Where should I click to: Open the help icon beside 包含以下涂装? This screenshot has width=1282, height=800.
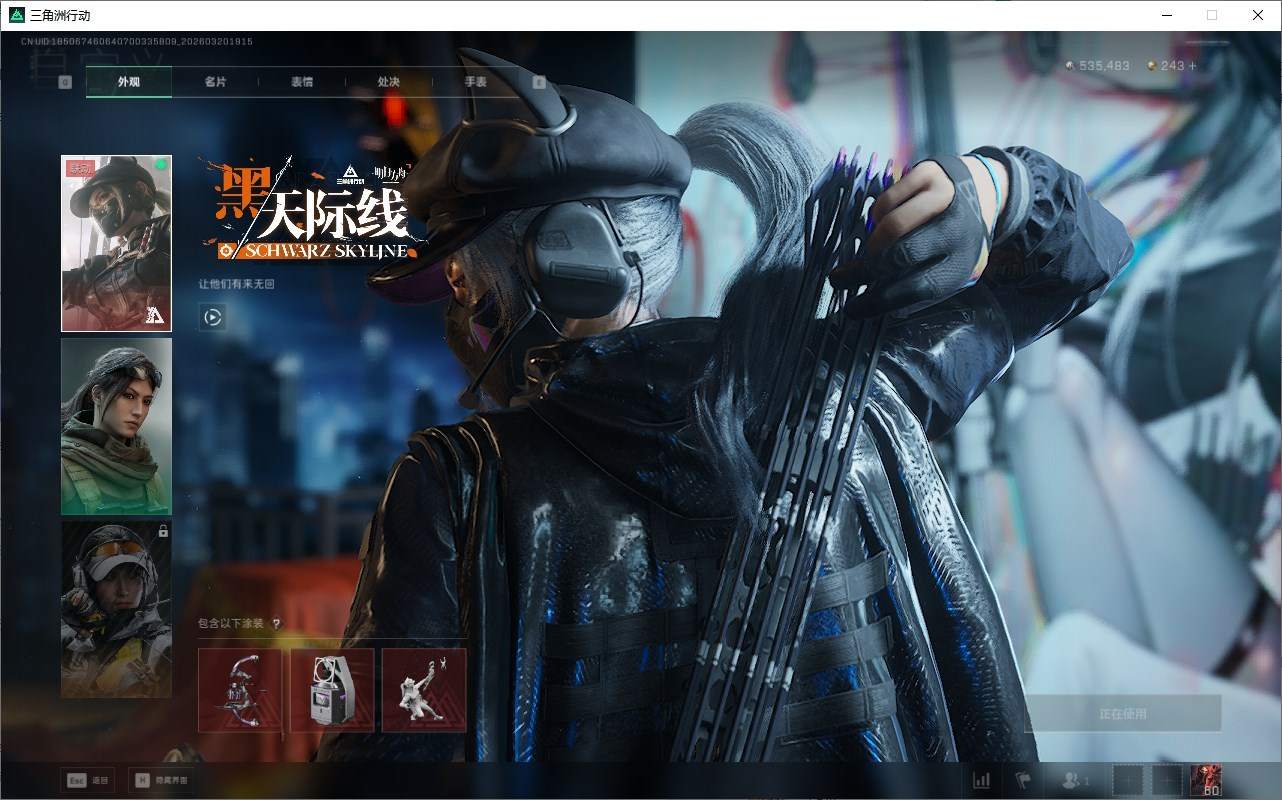276,624
